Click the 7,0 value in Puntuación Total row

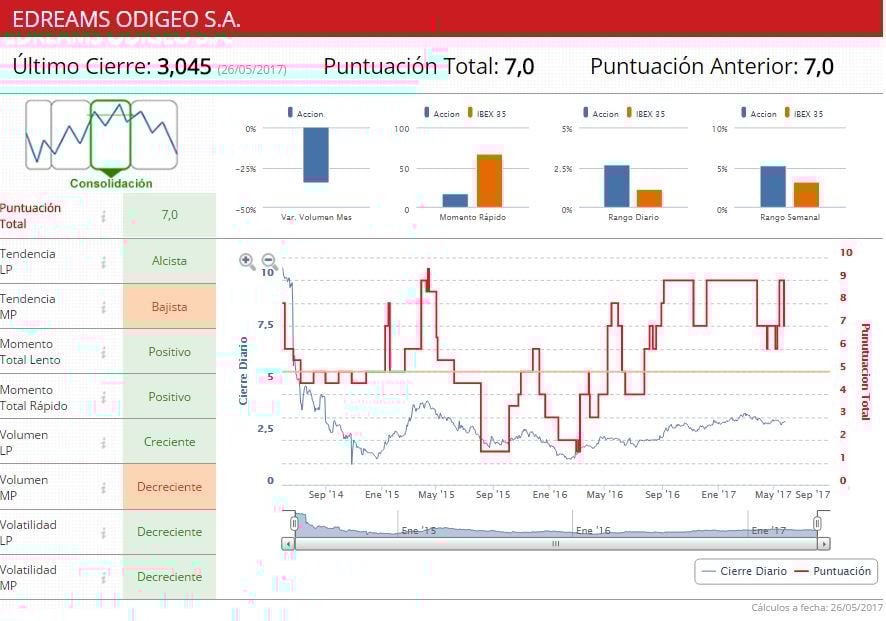coord(170,215)
